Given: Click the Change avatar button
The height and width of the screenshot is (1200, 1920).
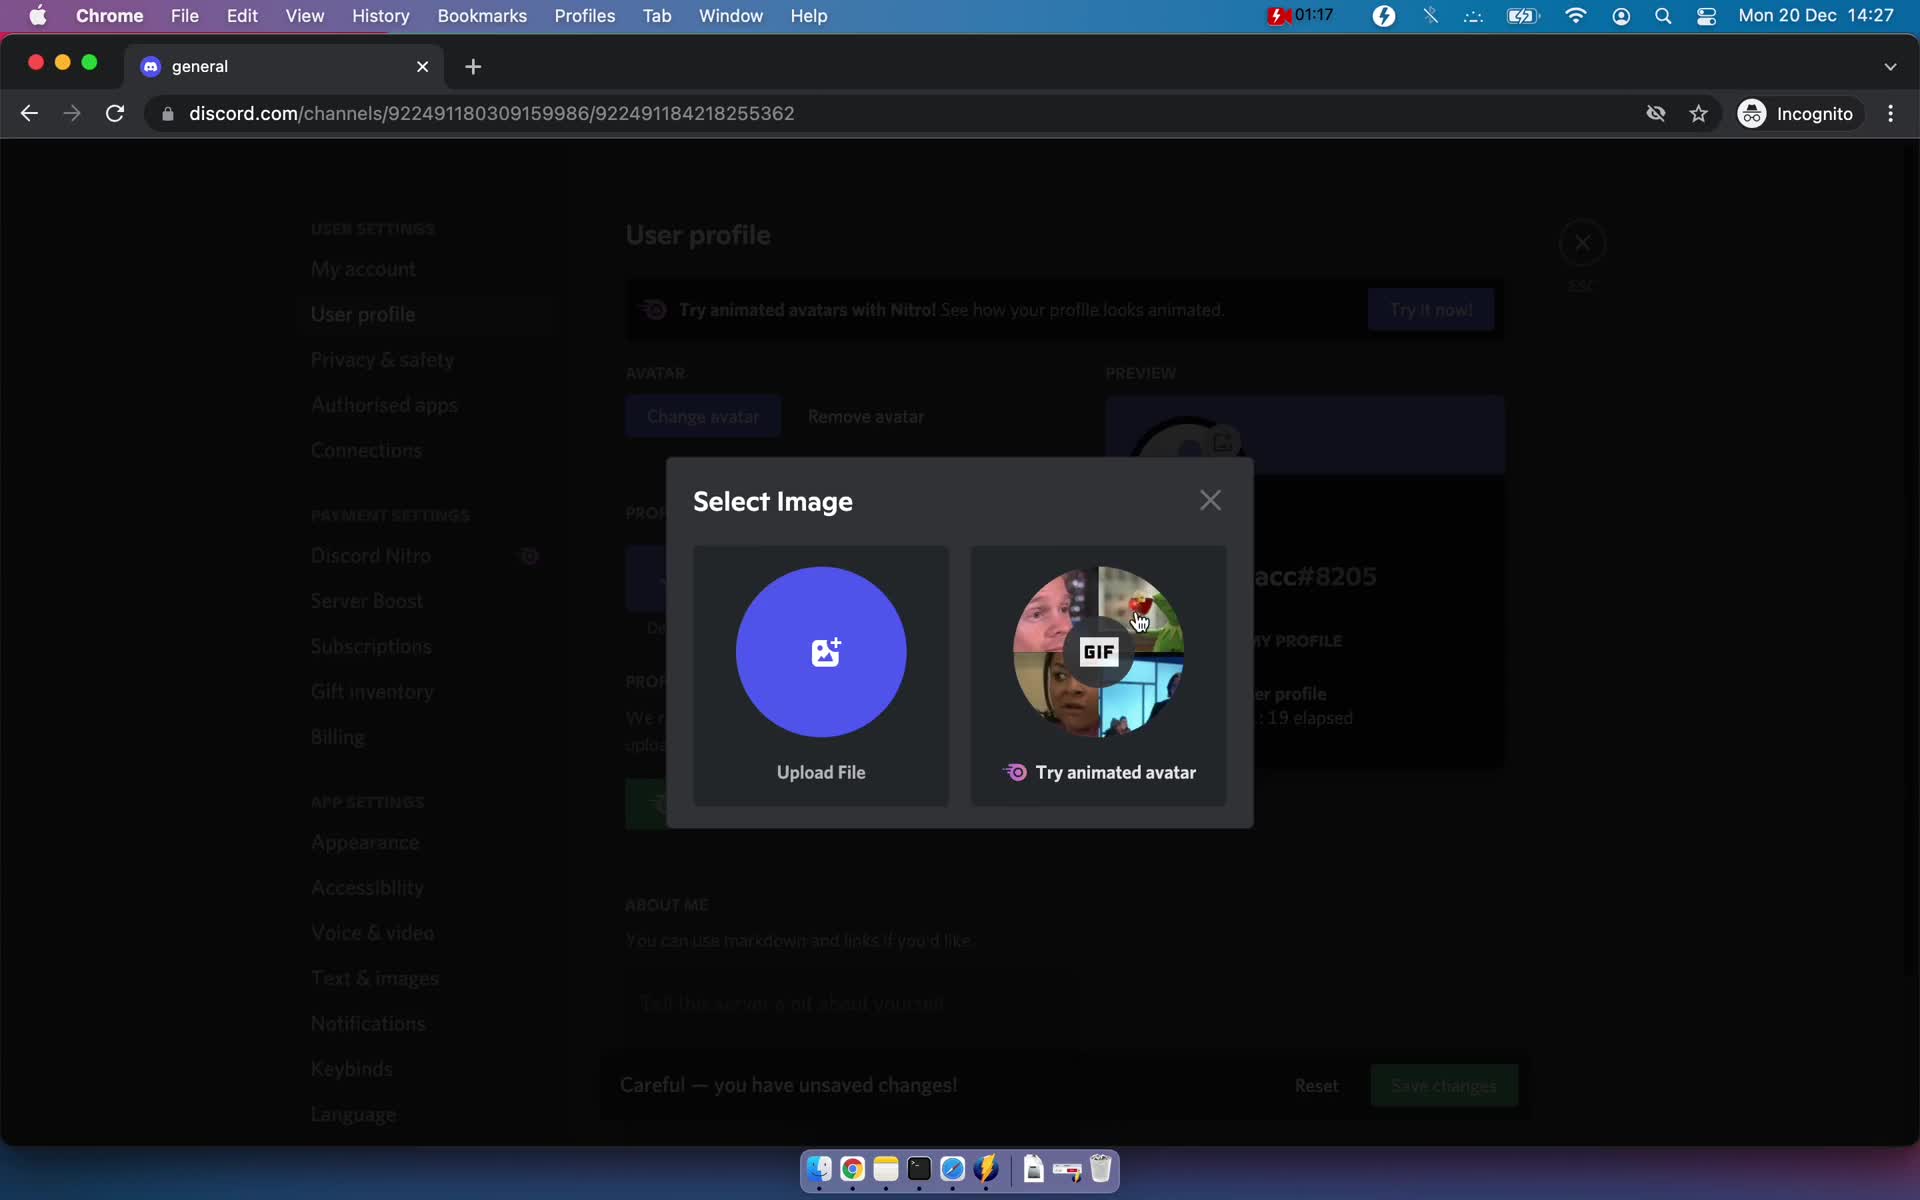Looking at the screenshot, I should click(704, 416).
